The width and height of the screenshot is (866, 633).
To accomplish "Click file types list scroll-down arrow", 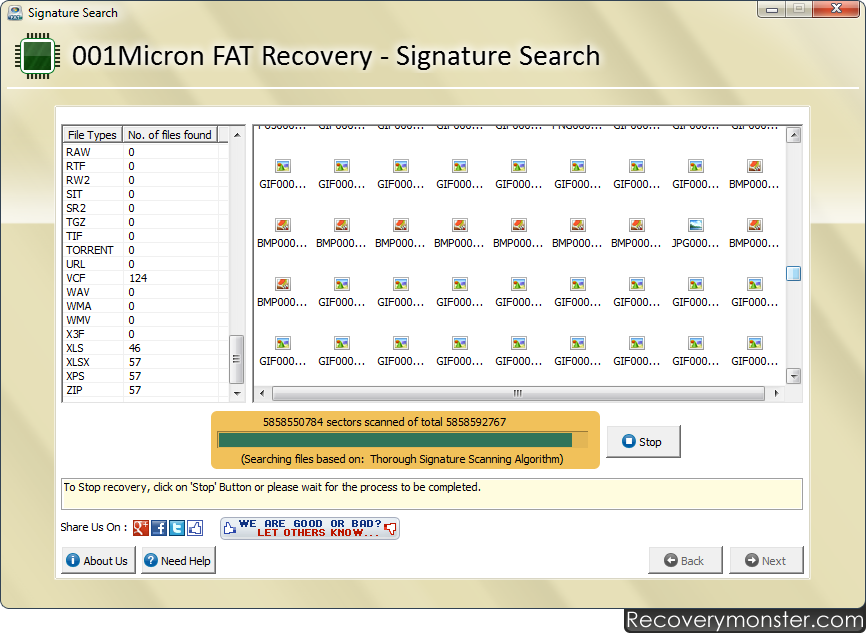I will pyautogui.click(x=237, y=393).
